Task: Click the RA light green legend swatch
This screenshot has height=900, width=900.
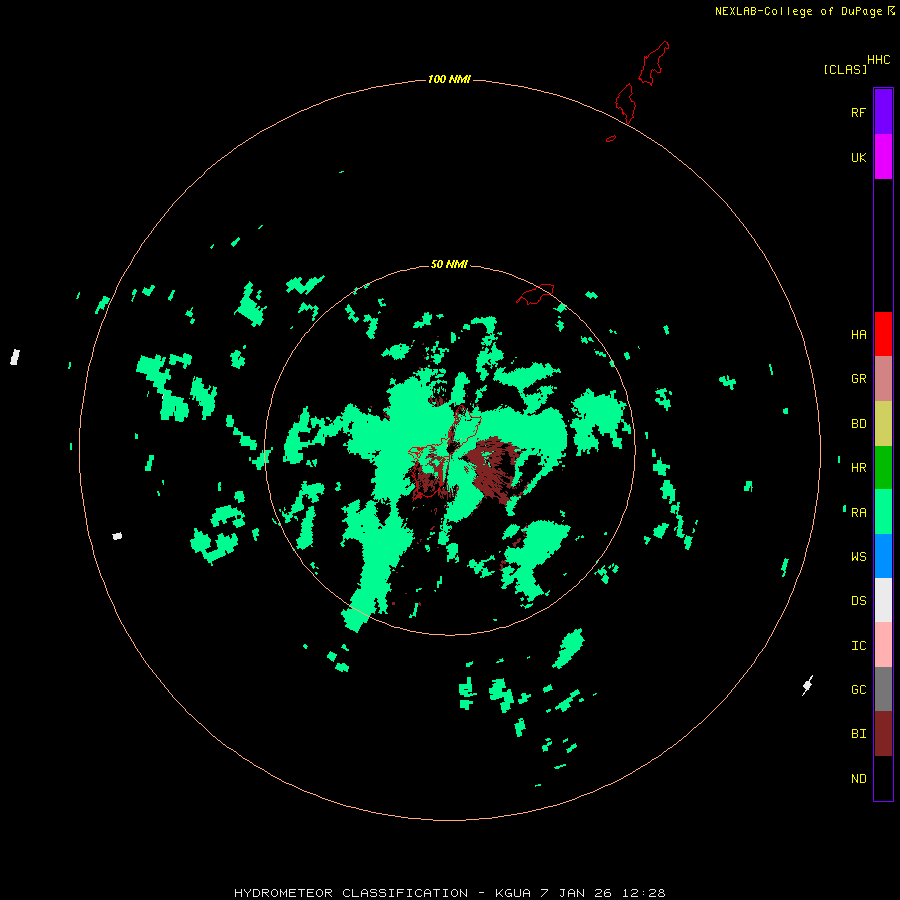Action: pos(883,512)
